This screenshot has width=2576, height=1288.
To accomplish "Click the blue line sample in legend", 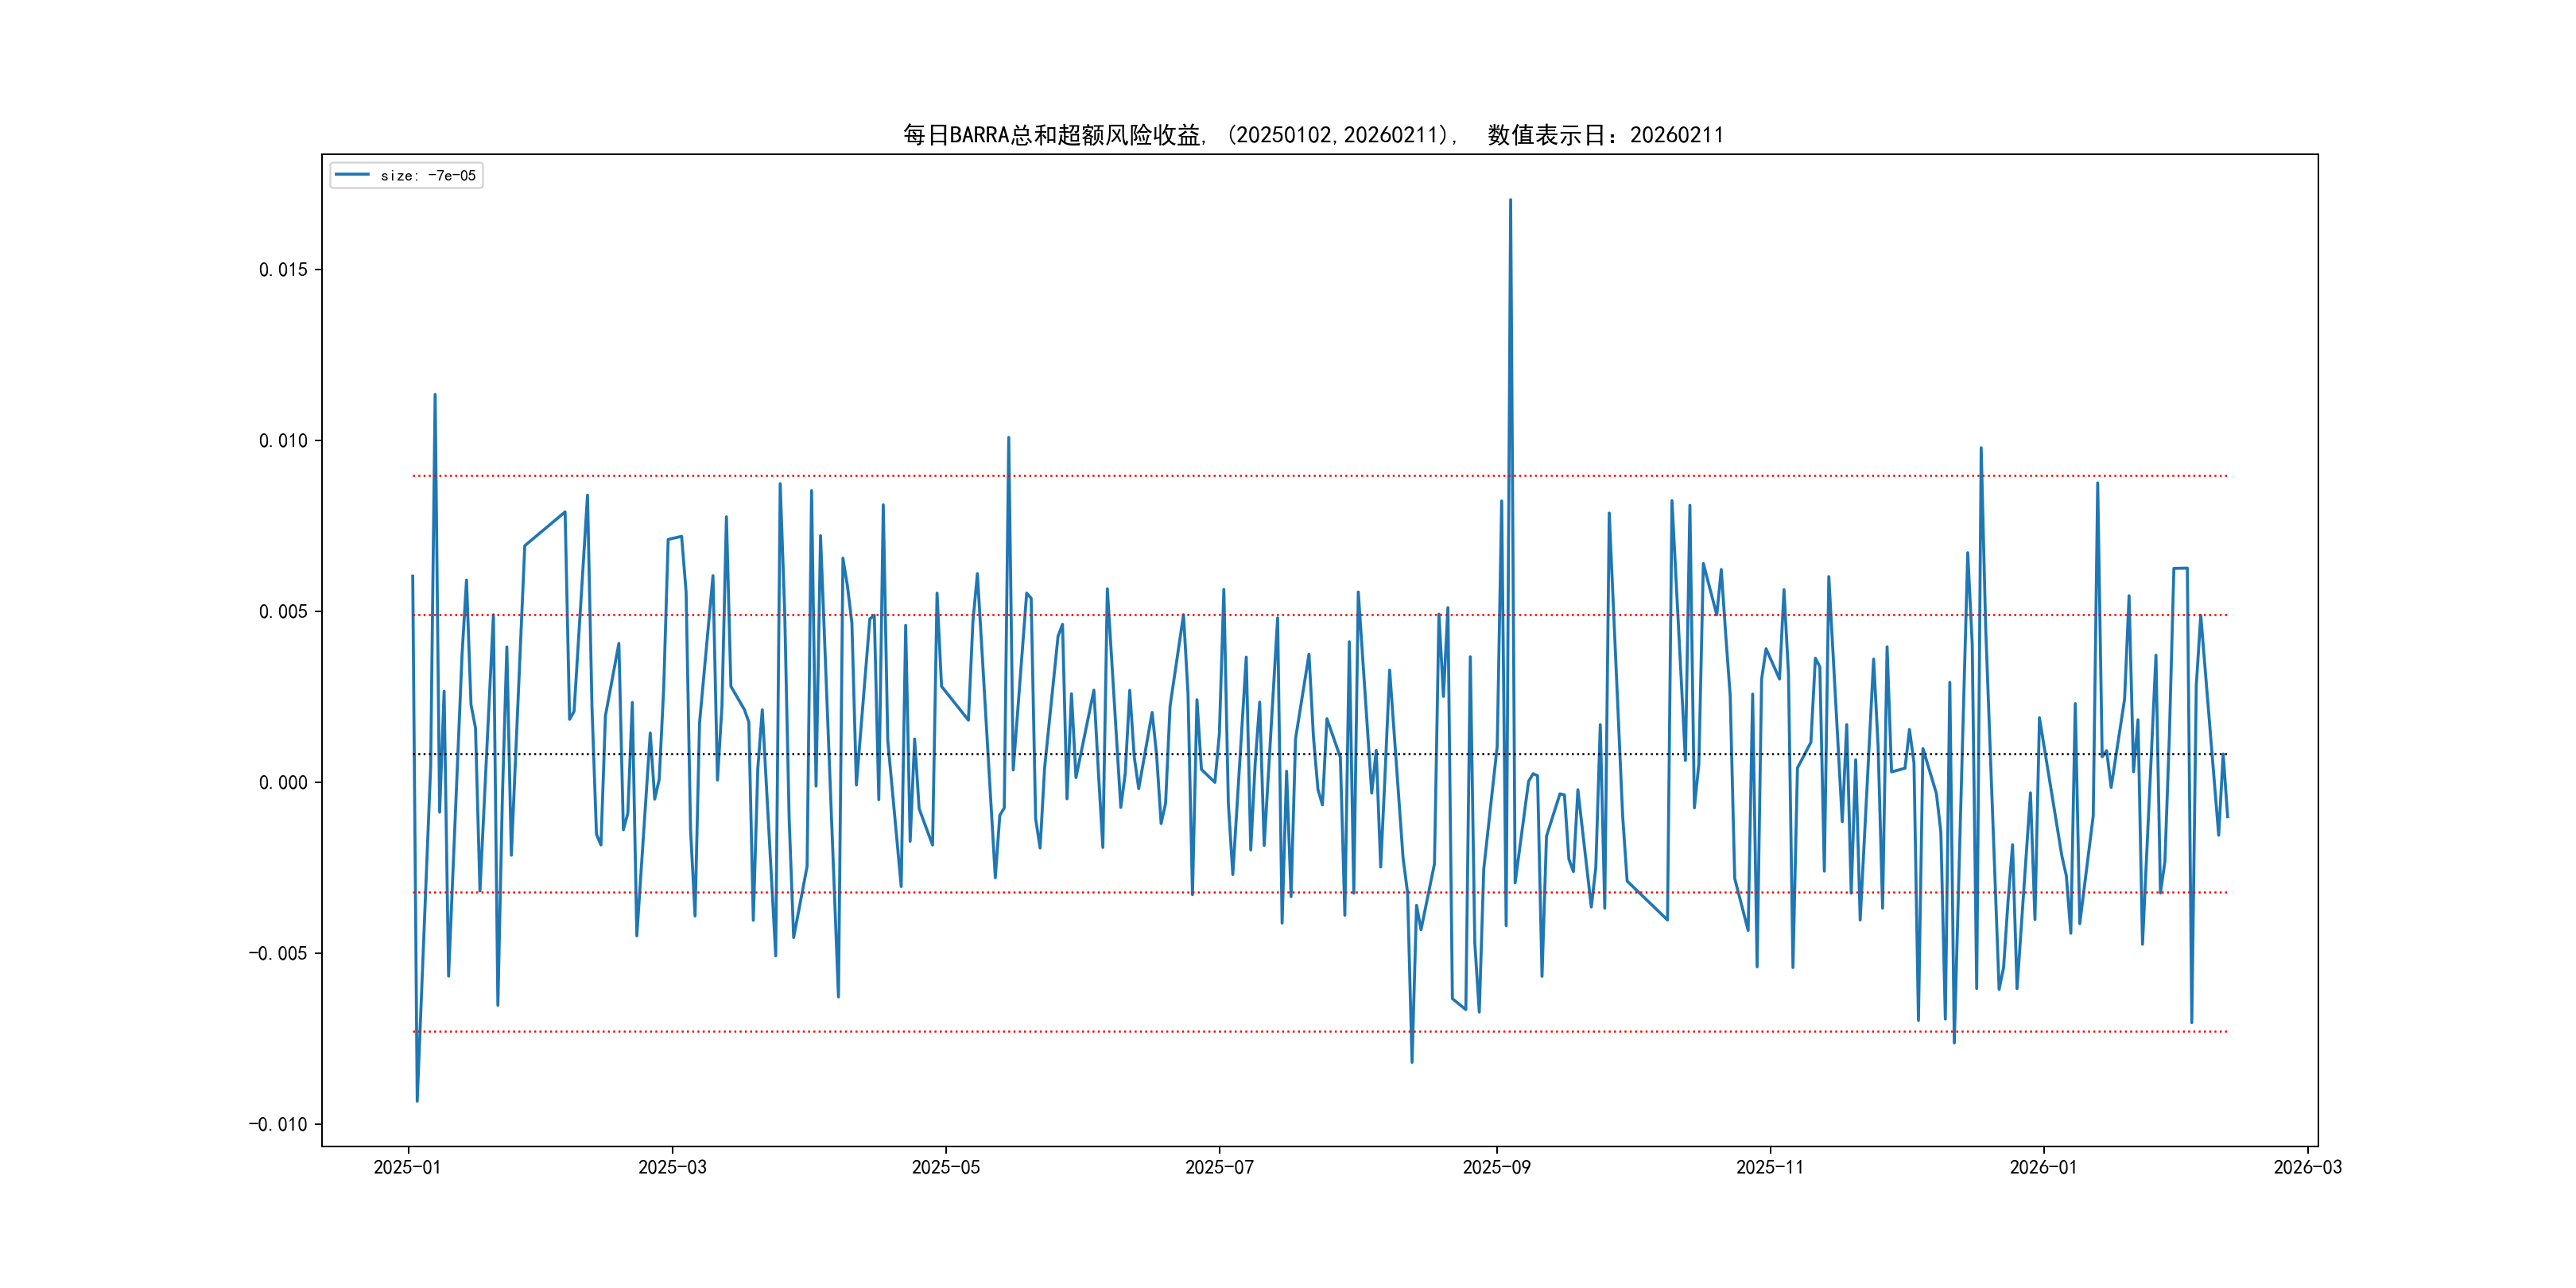I will pyautogui.click(x=352, y=175).
